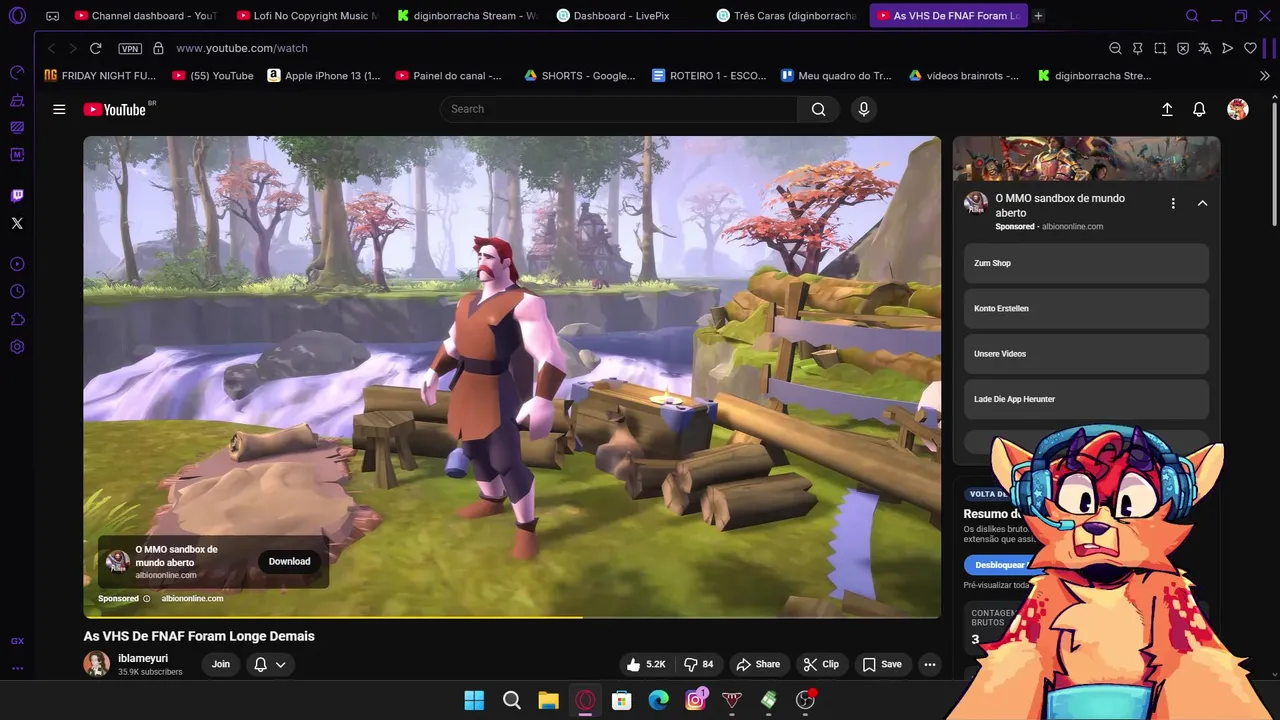Open iblameyuri channel avatar
This screenshot has height=720, width=1280.
tap(97, 664)
